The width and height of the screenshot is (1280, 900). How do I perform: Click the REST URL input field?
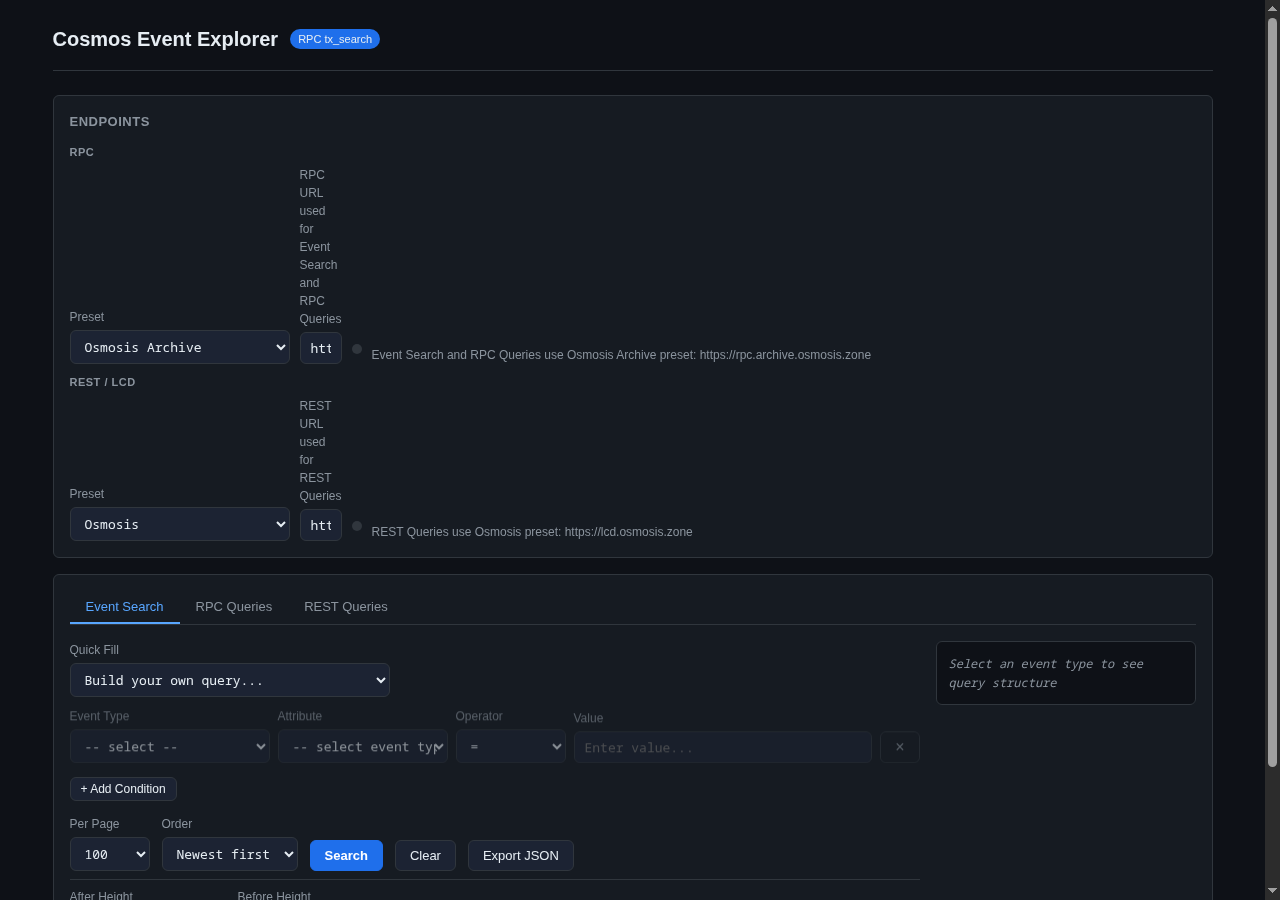(321, 525)
